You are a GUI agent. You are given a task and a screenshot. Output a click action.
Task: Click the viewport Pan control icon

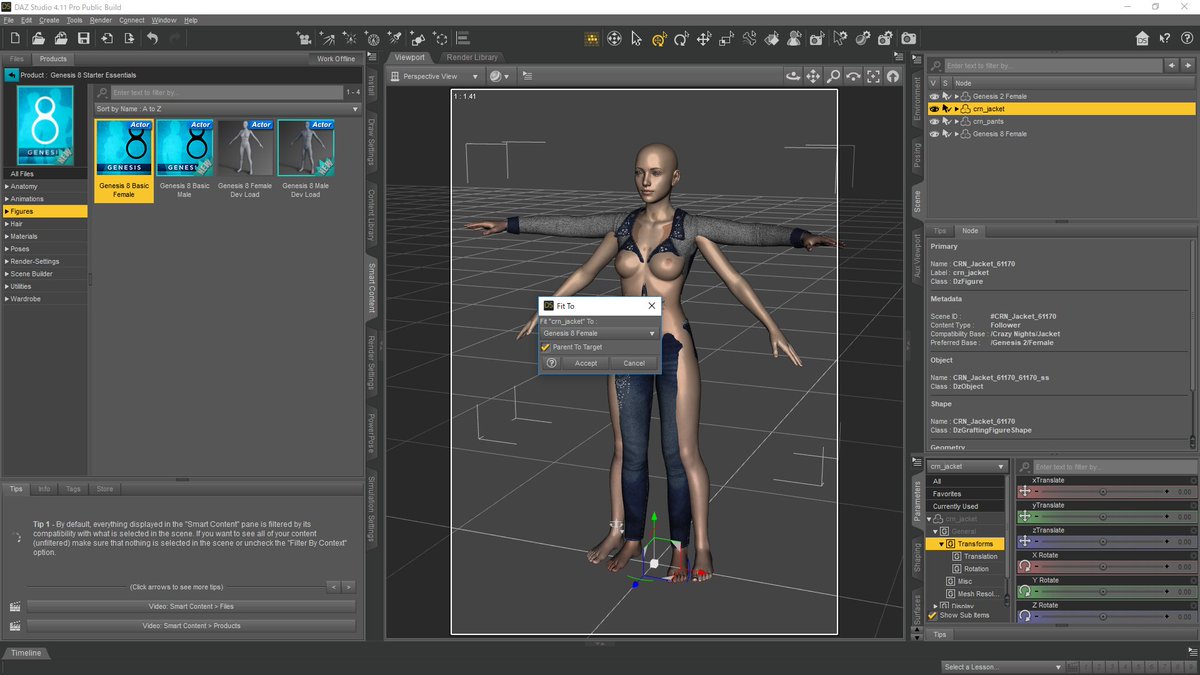click(x=813, y=76)
